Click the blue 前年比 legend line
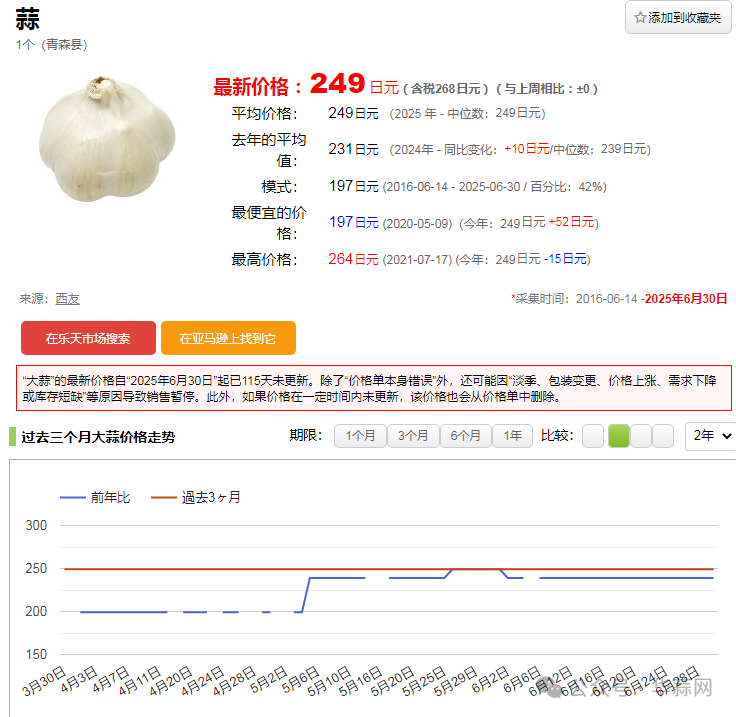 click(73, 497)
